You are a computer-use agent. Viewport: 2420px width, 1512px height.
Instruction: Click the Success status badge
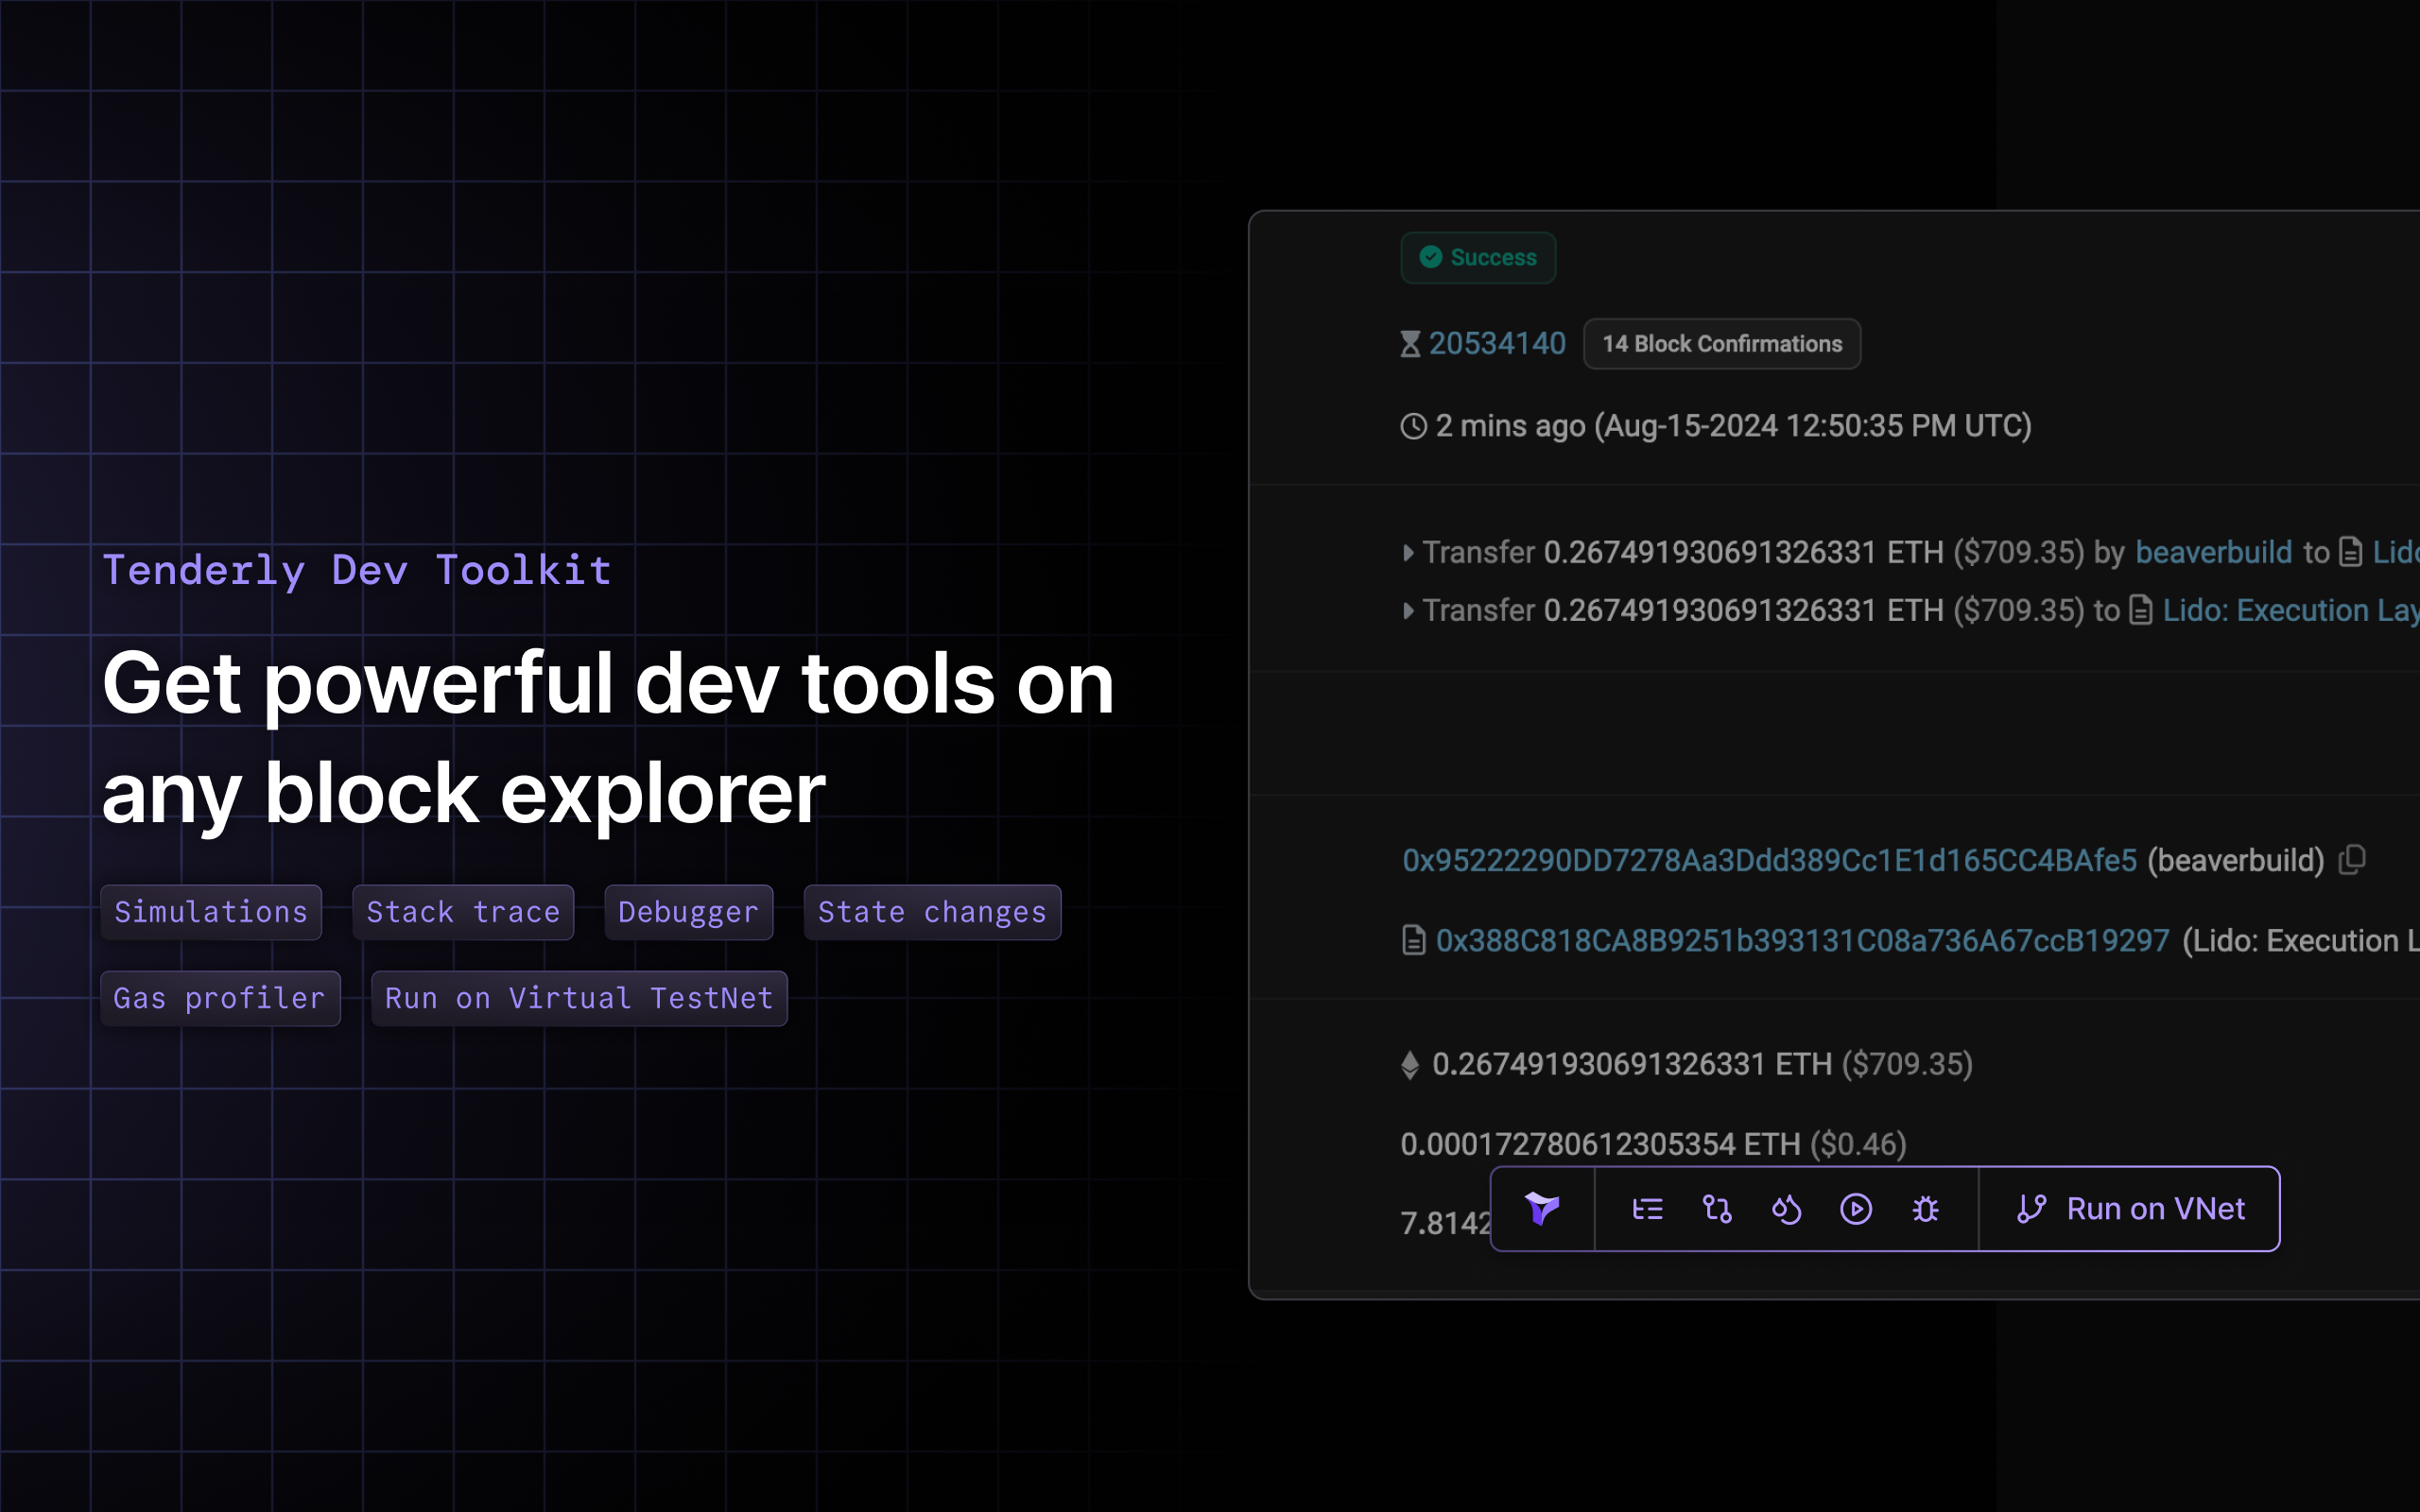[1478, 257]
